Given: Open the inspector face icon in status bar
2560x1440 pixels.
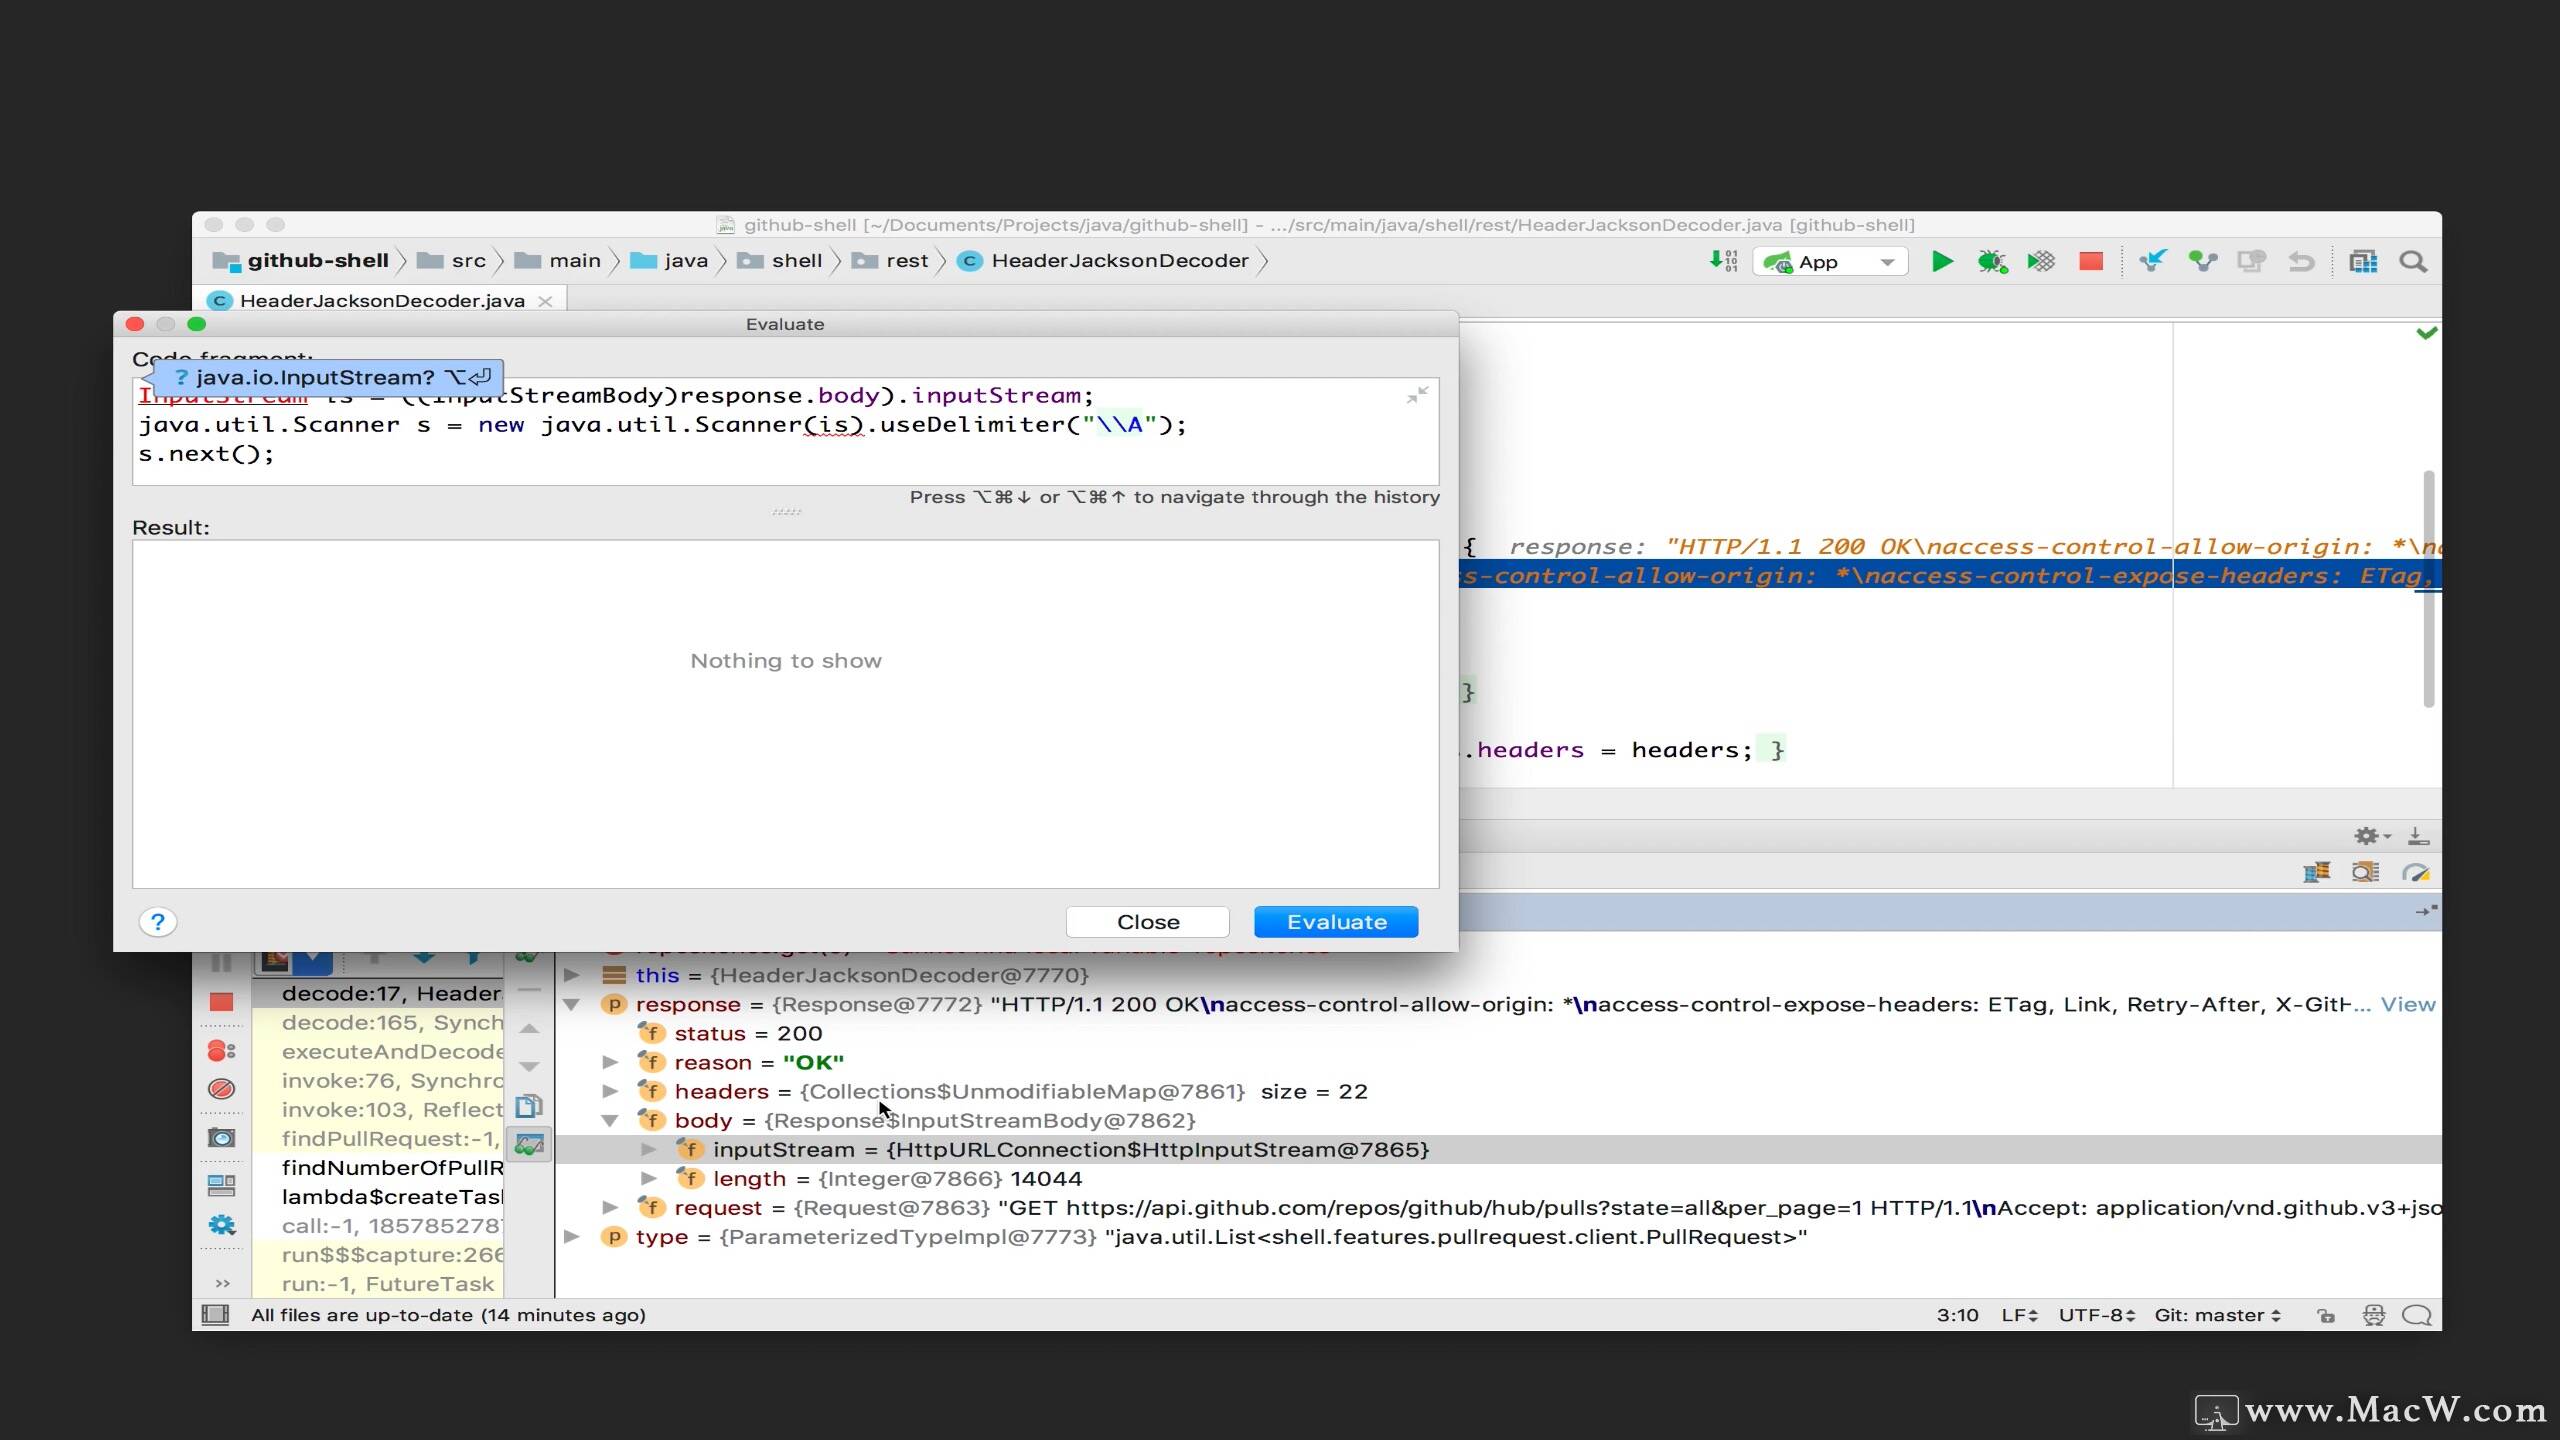Looking at the screenshot, I should coord(2374,1316).
